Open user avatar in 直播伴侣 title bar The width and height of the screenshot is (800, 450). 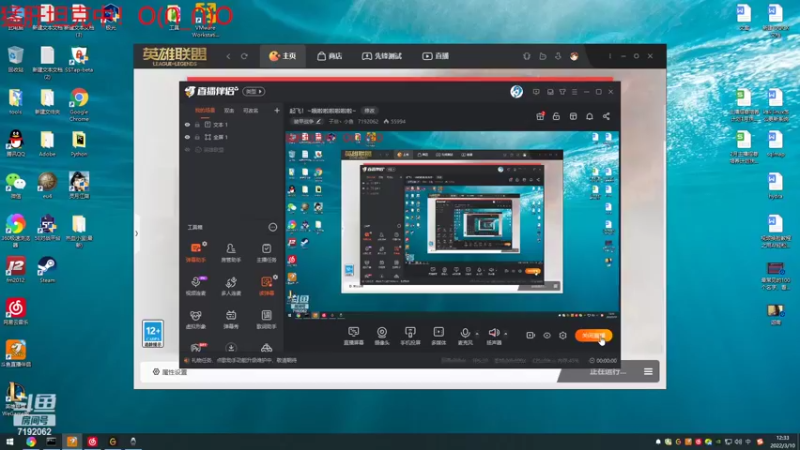(516, 92)
